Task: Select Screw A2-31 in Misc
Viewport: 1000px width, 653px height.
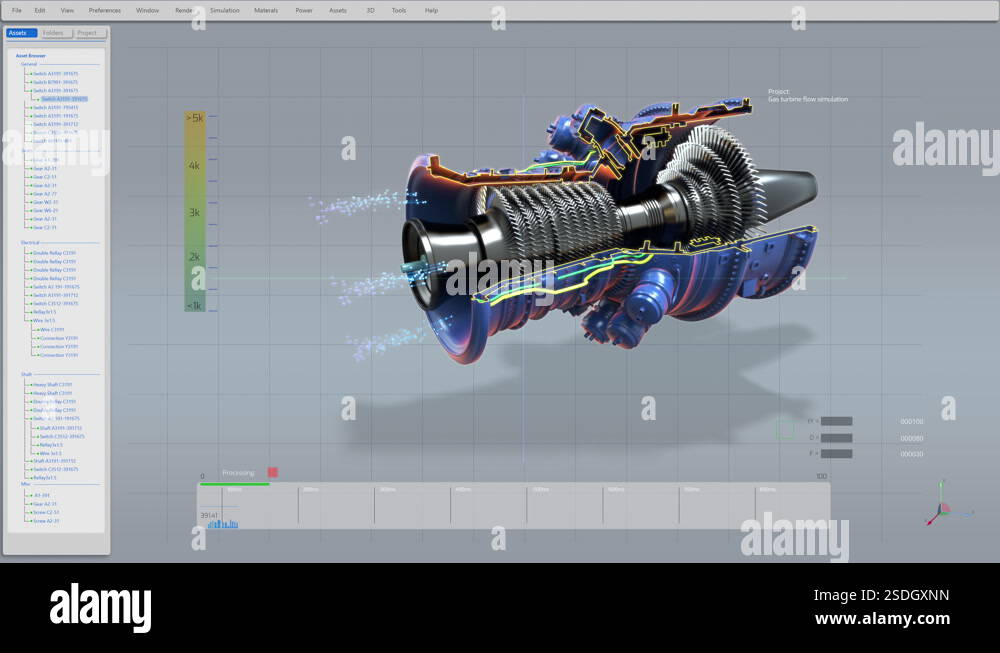Action: pos(46,520)
